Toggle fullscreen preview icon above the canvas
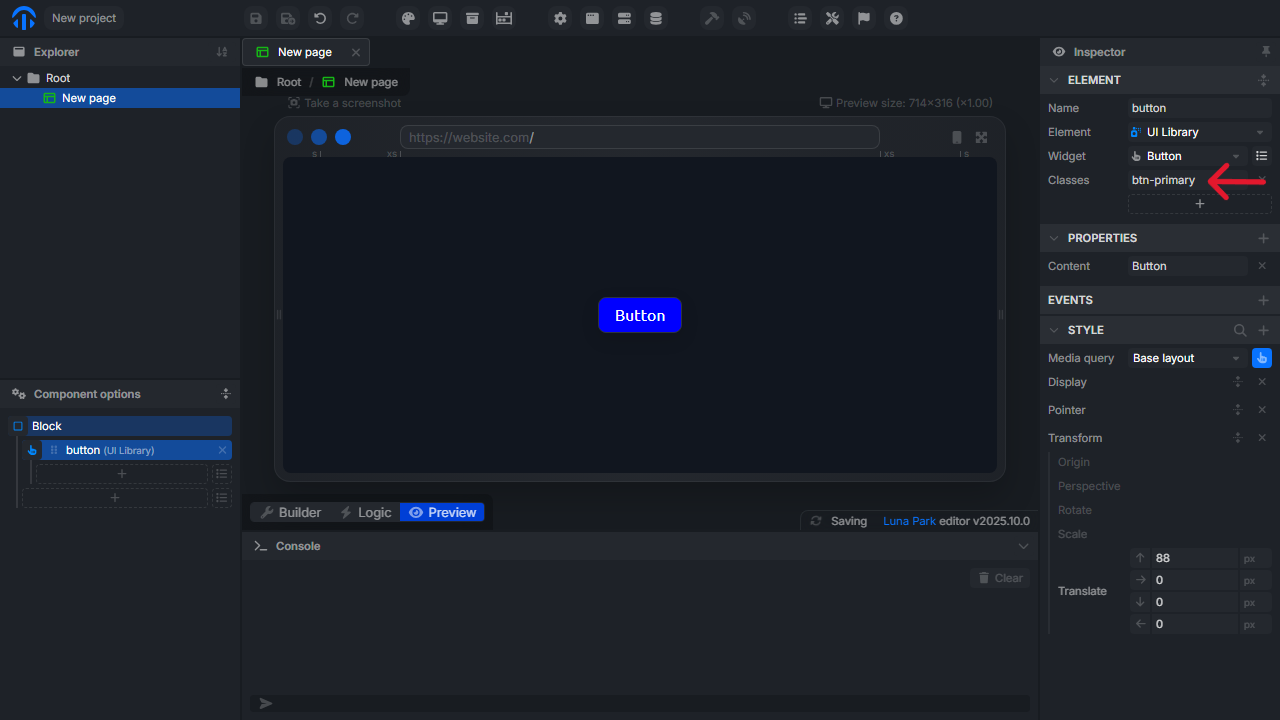Viewport: 1280px width, 720px height. pos(981,137)
